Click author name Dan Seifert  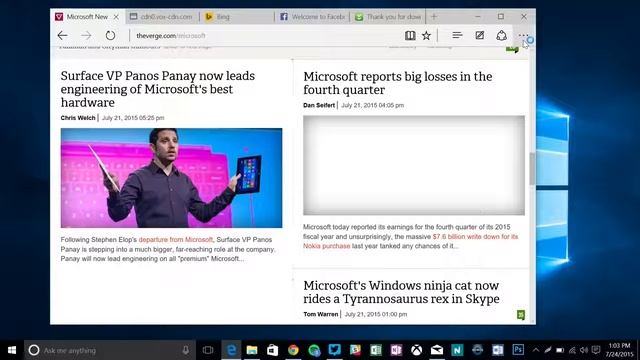[x=319, y=105]
